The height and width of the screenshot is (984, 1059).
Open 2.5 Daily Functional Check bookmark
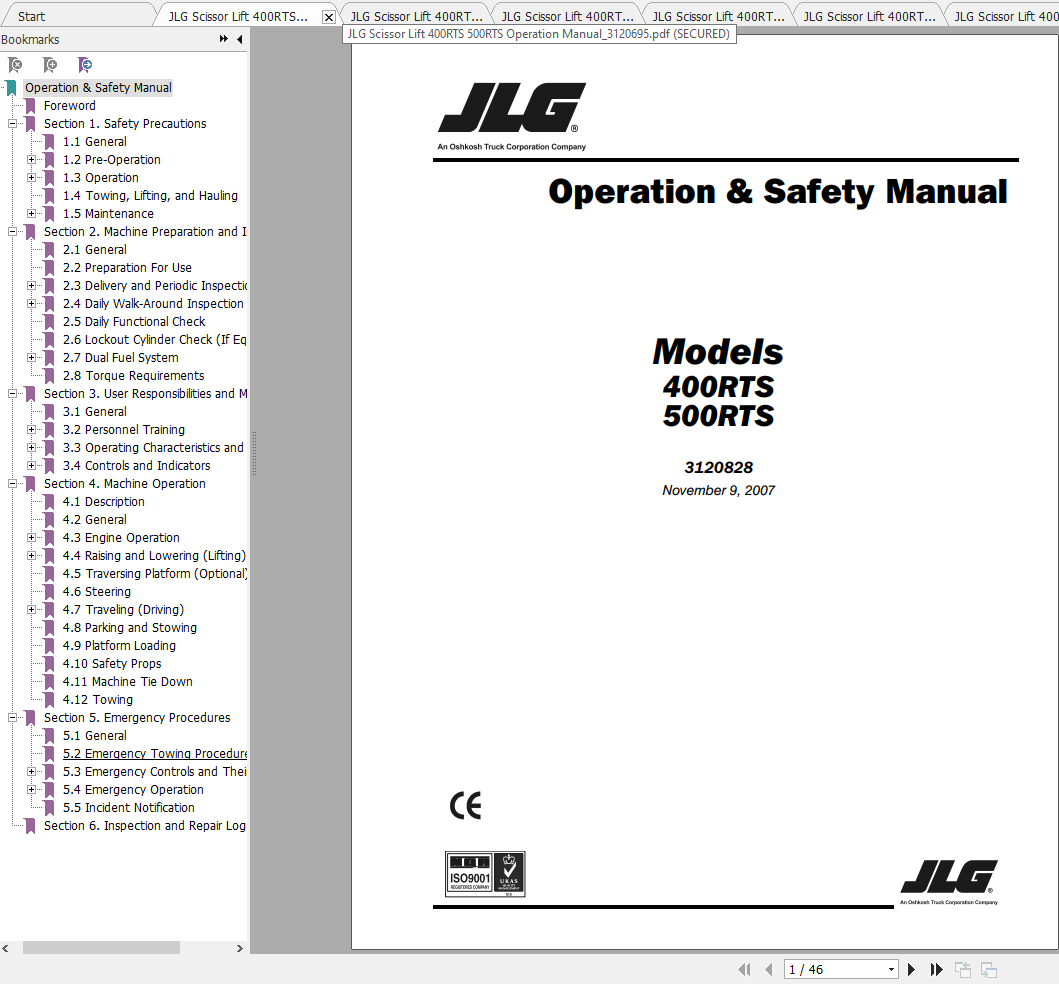click(134, 321)
